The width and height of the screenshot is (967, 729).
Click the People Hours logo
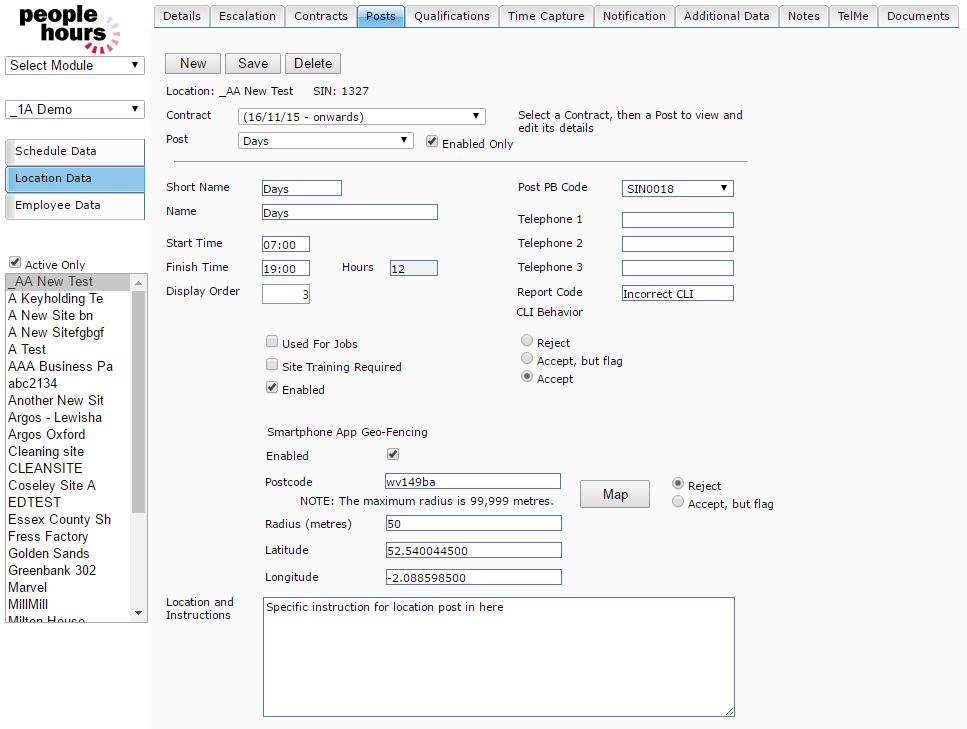coord(69,27)
